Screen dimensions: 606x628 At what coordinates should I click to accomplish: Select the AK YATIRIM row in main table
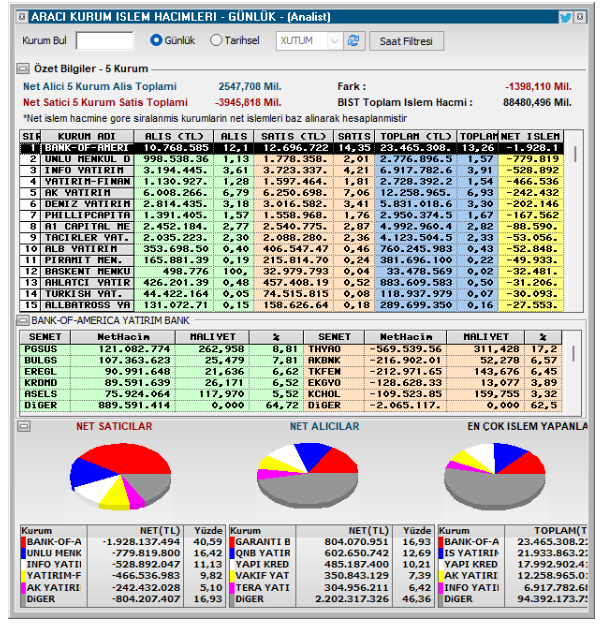point(292,193)
